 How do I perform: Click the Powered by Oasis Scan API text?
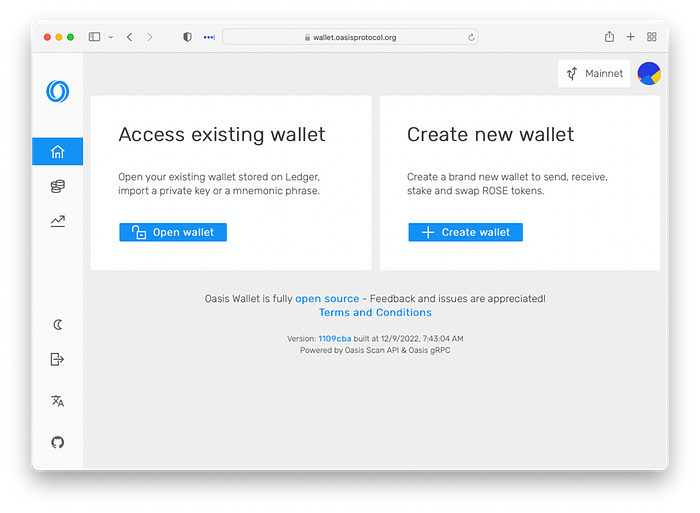point(375,350)
